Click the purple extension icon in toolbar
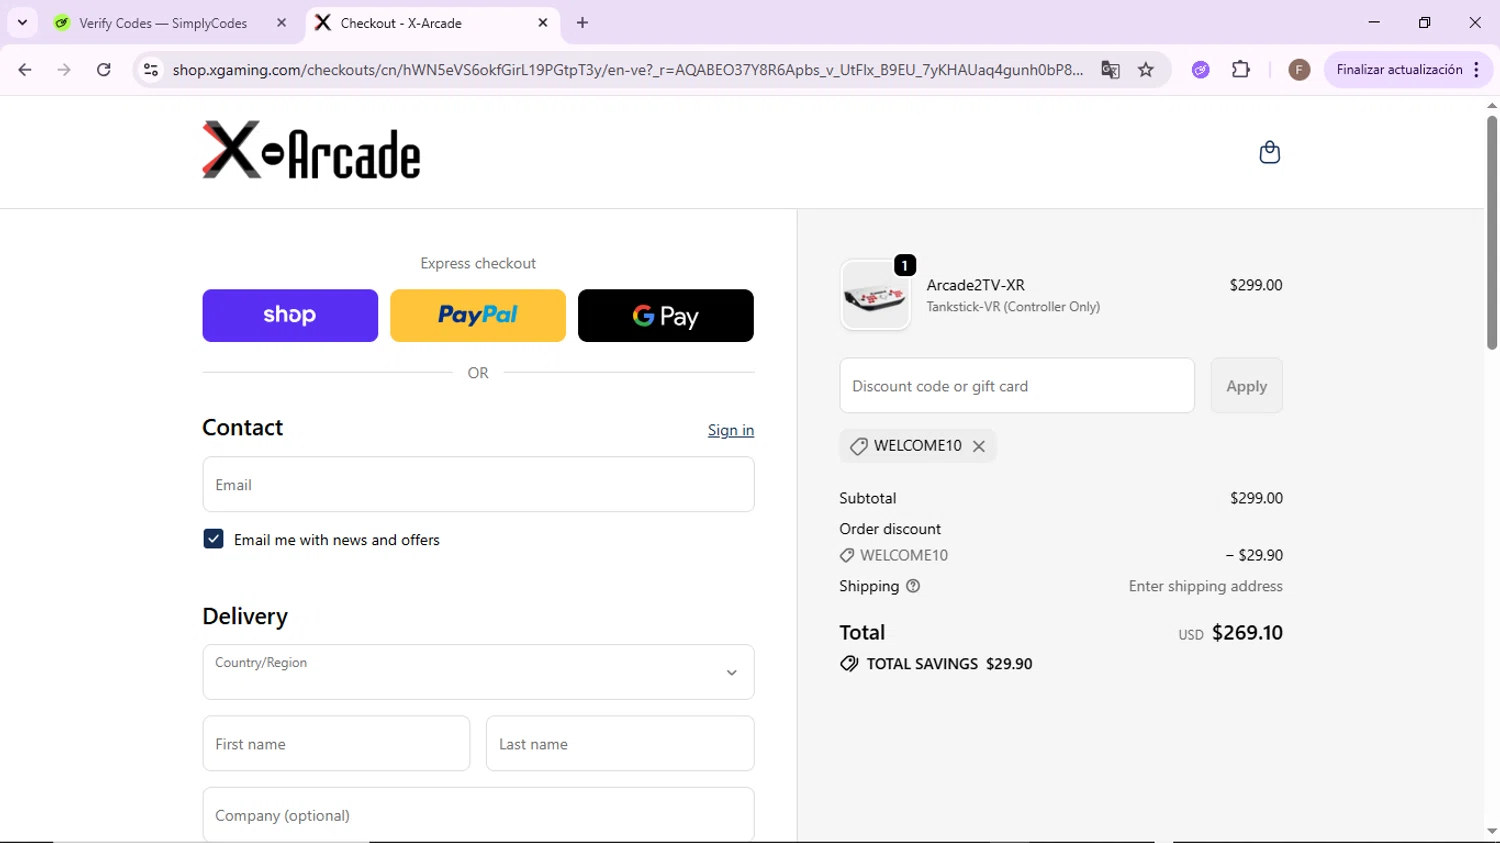Screen dimensions: 1500x843 (x=1201, y=69)
